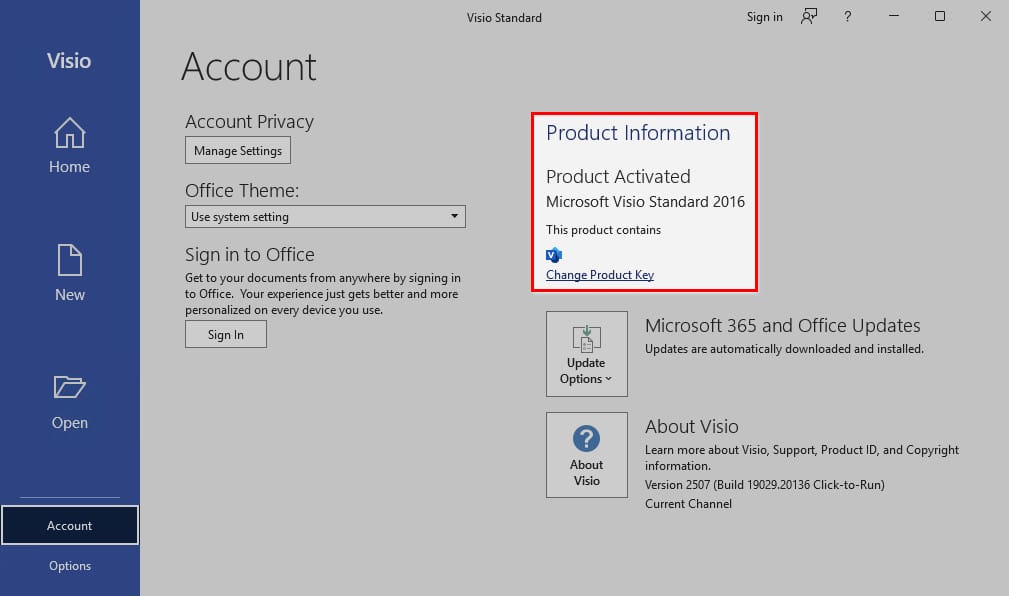Maximize the Visio window
This screenshot has height=596, width=1009.
tap(940, 16)
